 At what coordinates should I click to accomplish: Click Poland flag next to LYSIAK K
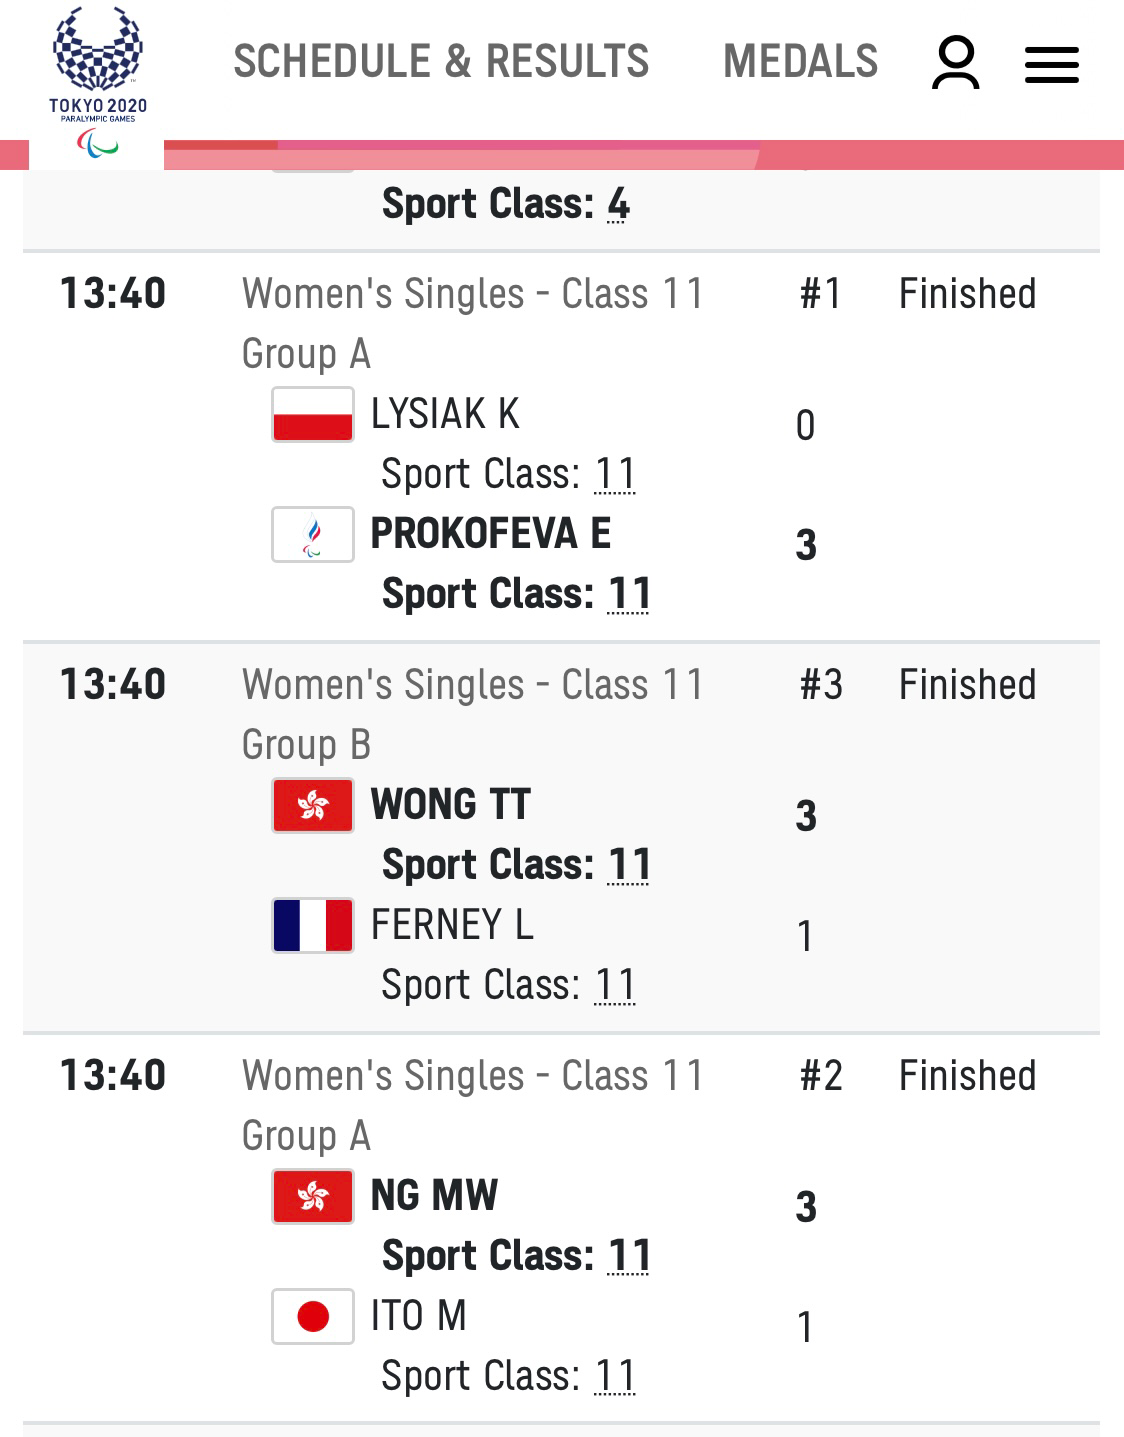click(313, 414)
